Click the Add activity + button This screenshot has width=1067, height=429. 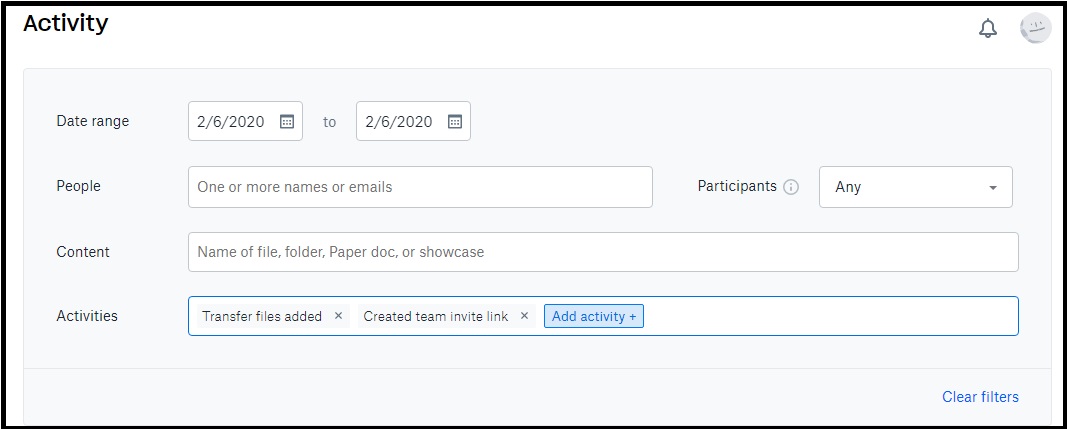[x=594, y=316]
